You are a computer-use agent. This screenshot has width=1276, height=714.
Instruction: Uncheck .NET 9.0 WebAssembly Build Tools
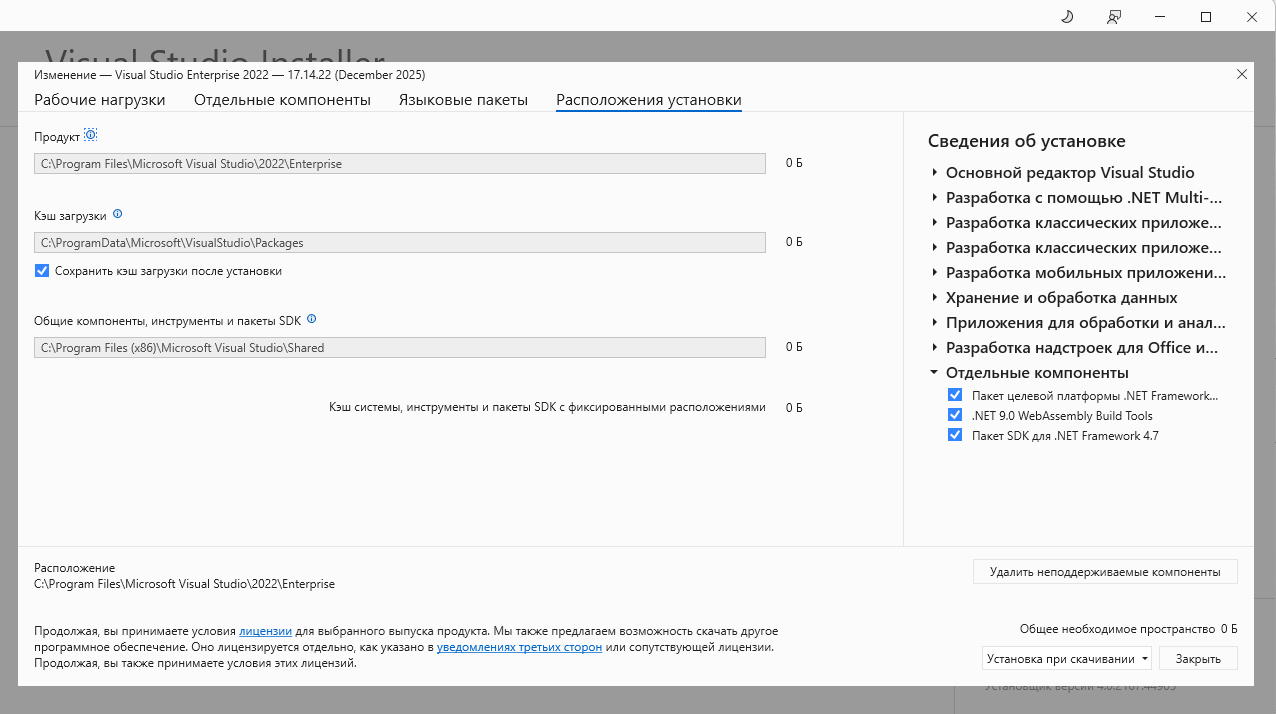(955, 415)
